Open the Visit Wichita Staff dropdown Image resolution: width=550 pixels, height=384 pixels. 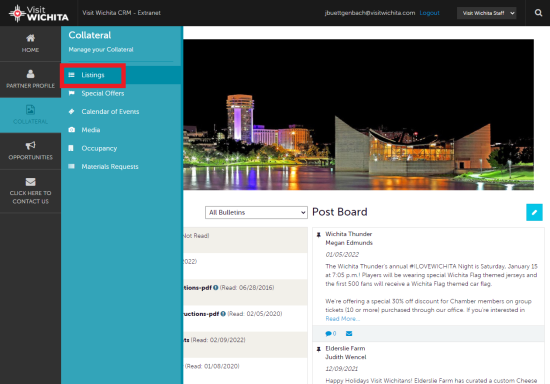487,13
